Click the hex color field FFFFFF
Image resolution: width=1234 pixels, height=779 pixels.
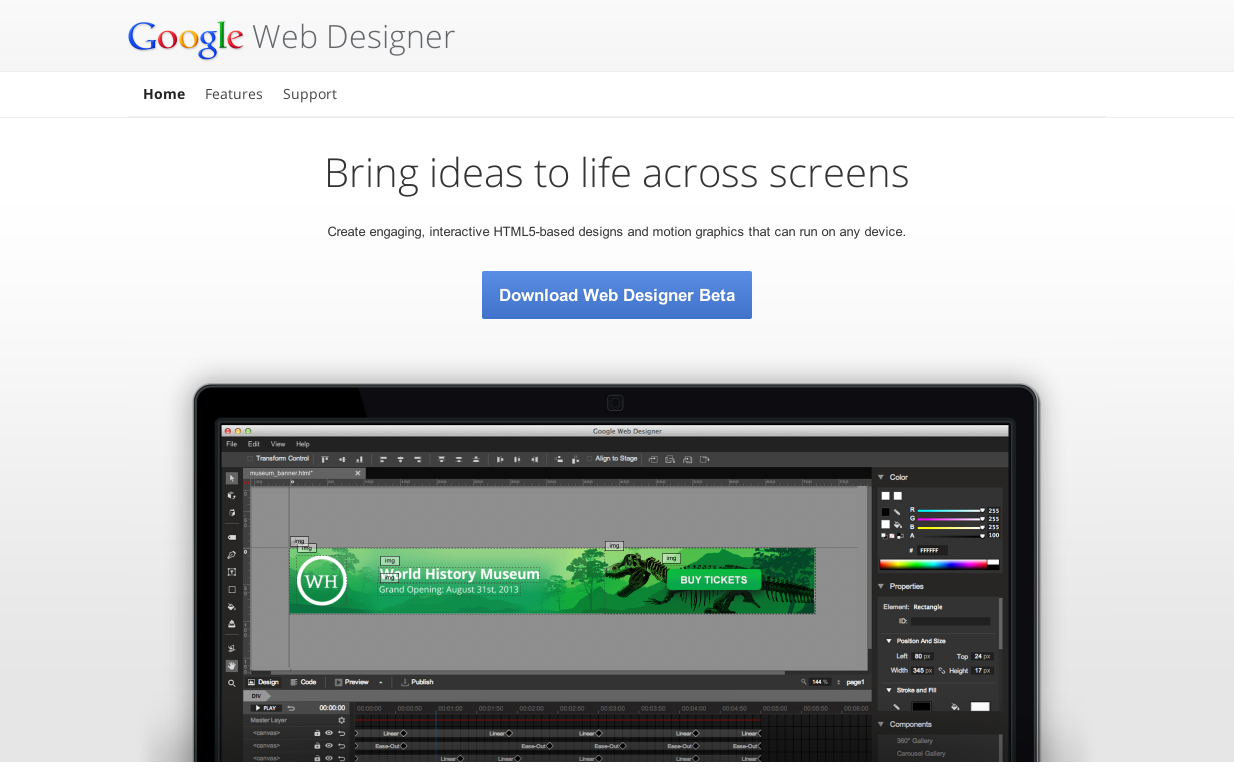click(x=932, y=550)
